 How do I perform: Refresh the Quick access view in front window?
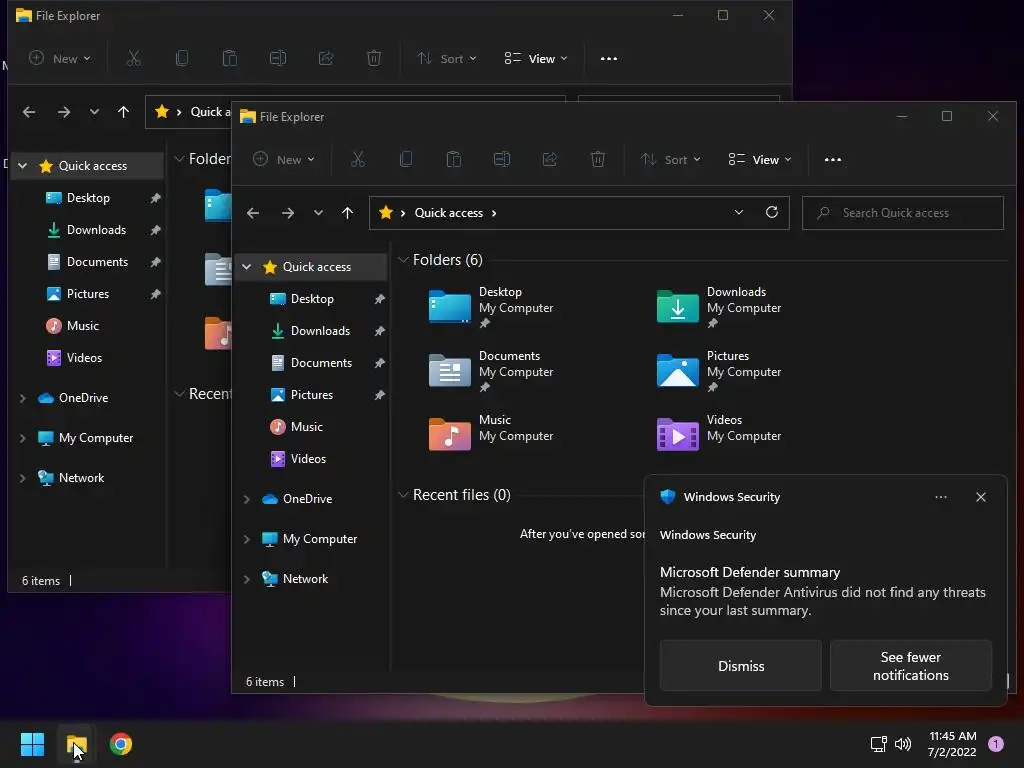(772, 212)
